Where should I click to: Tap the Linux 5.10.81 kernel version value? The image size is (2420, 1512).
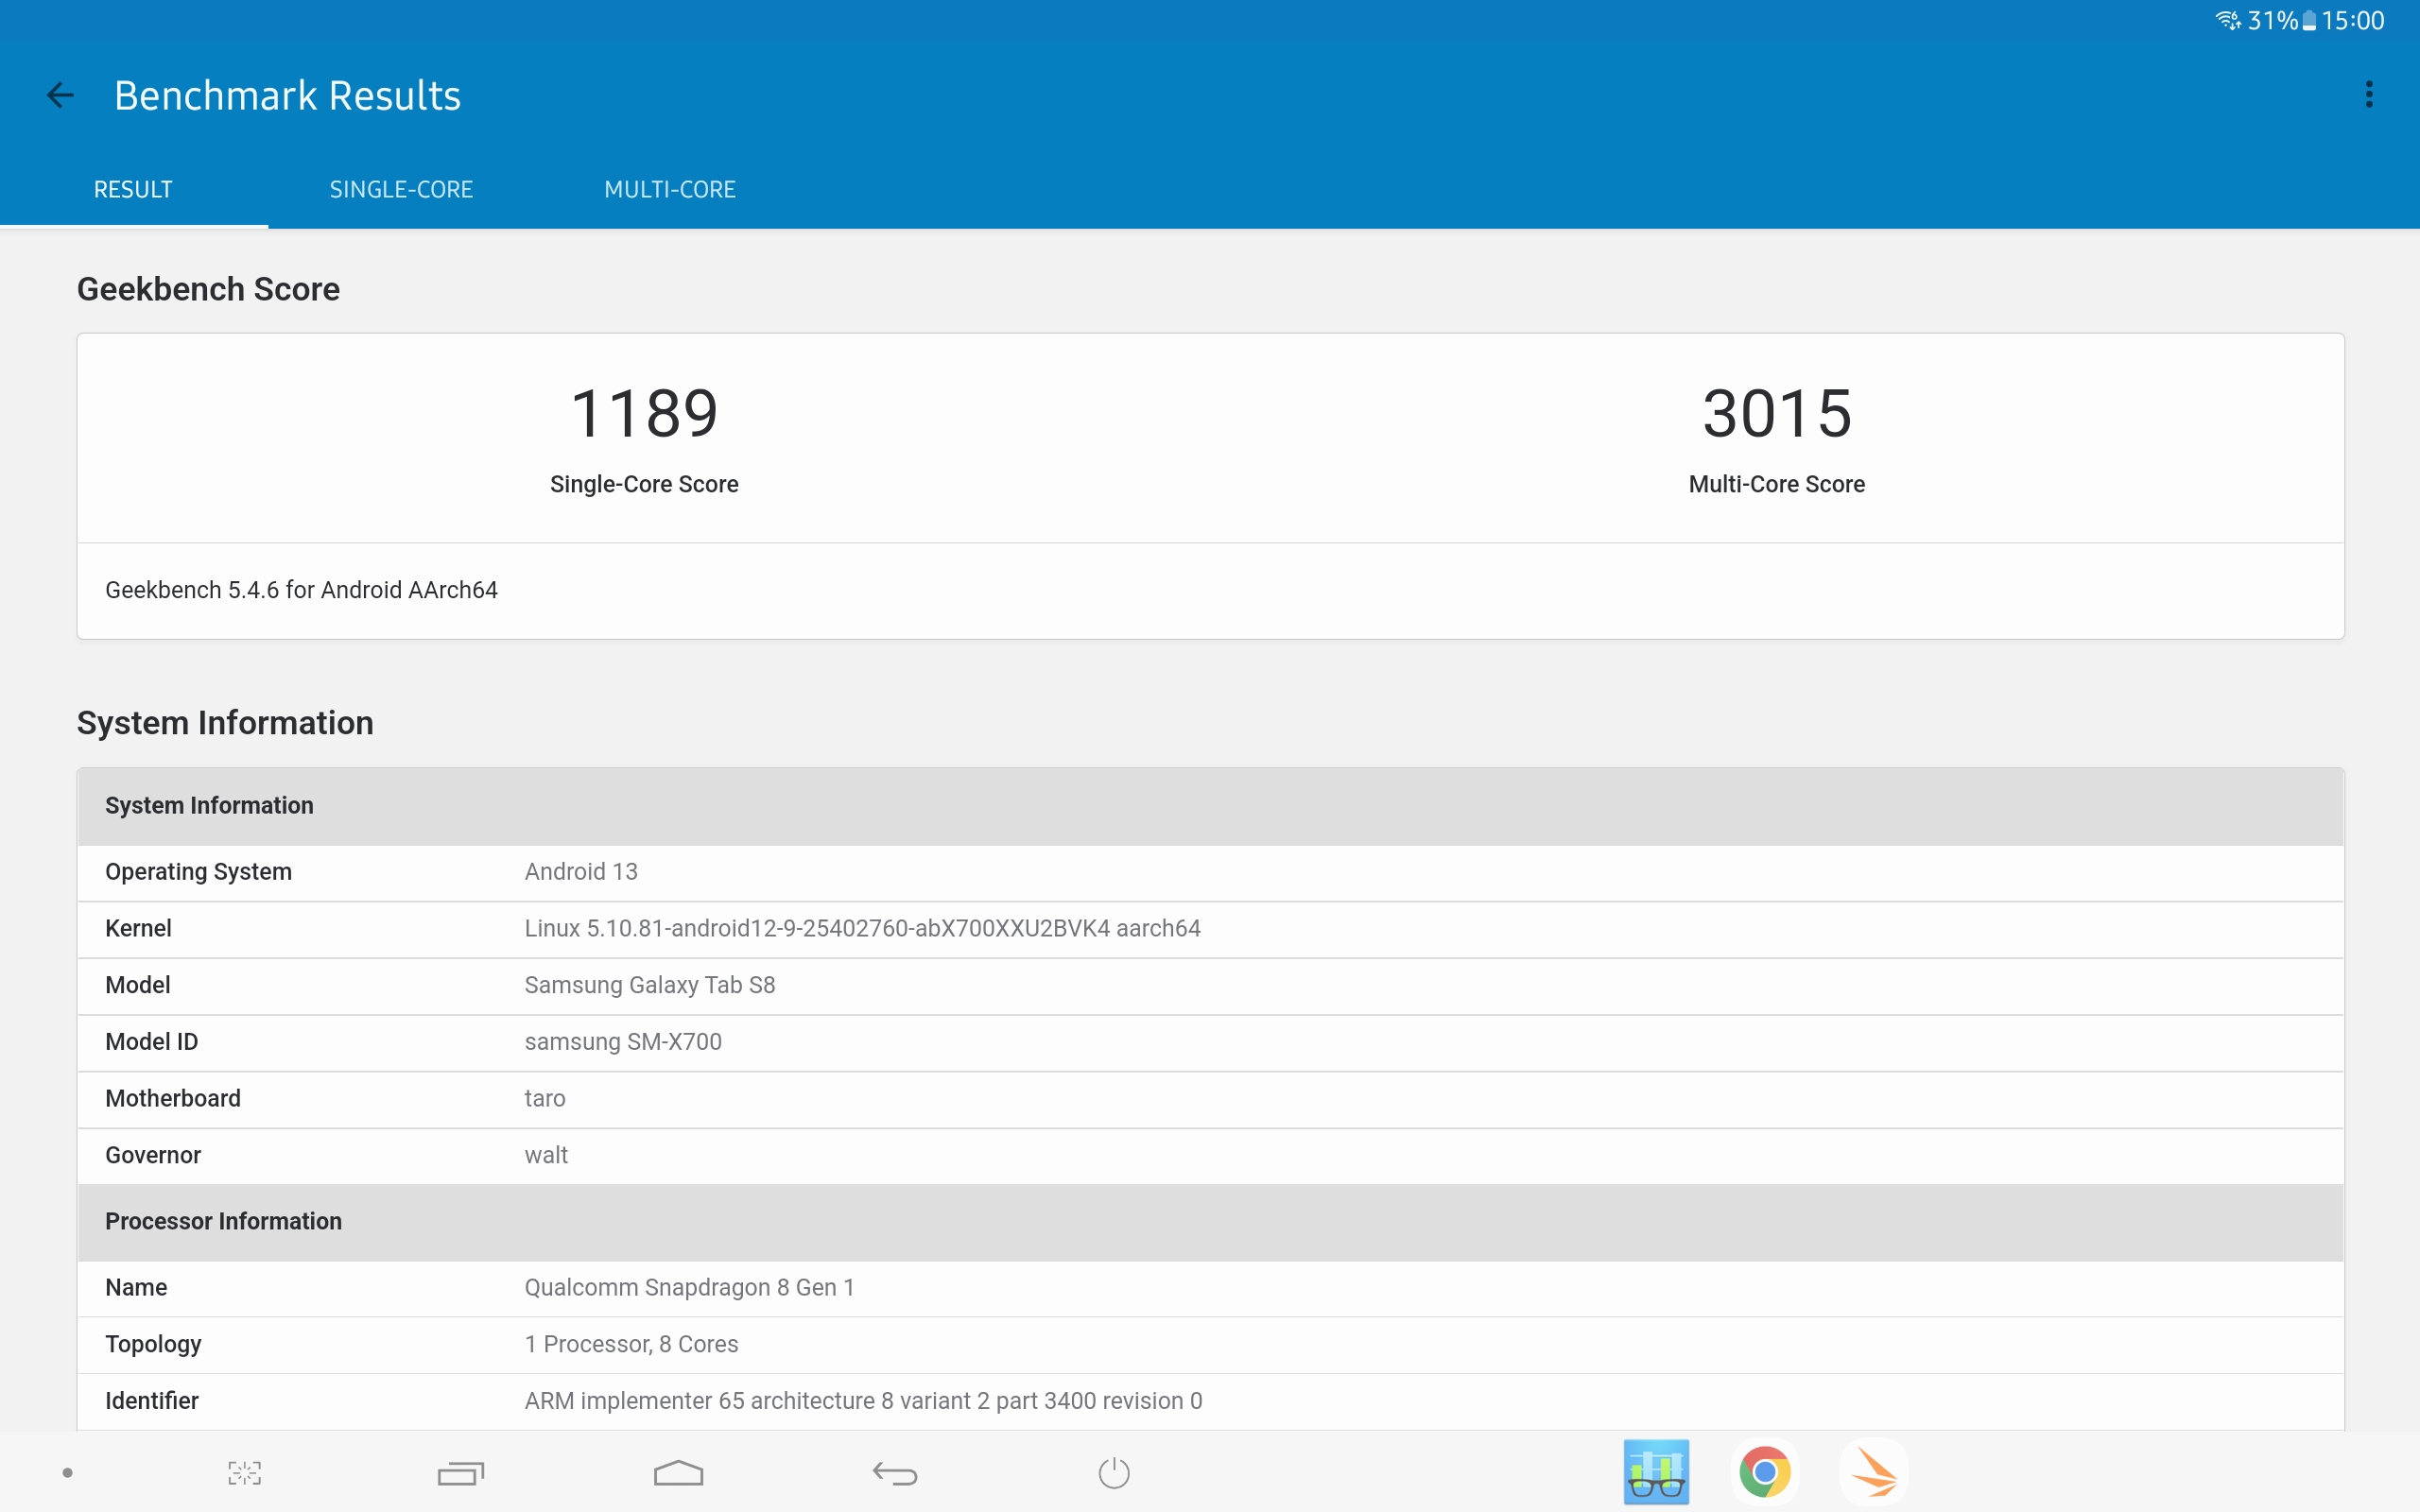pyautogui.click(x=862, y=929)
